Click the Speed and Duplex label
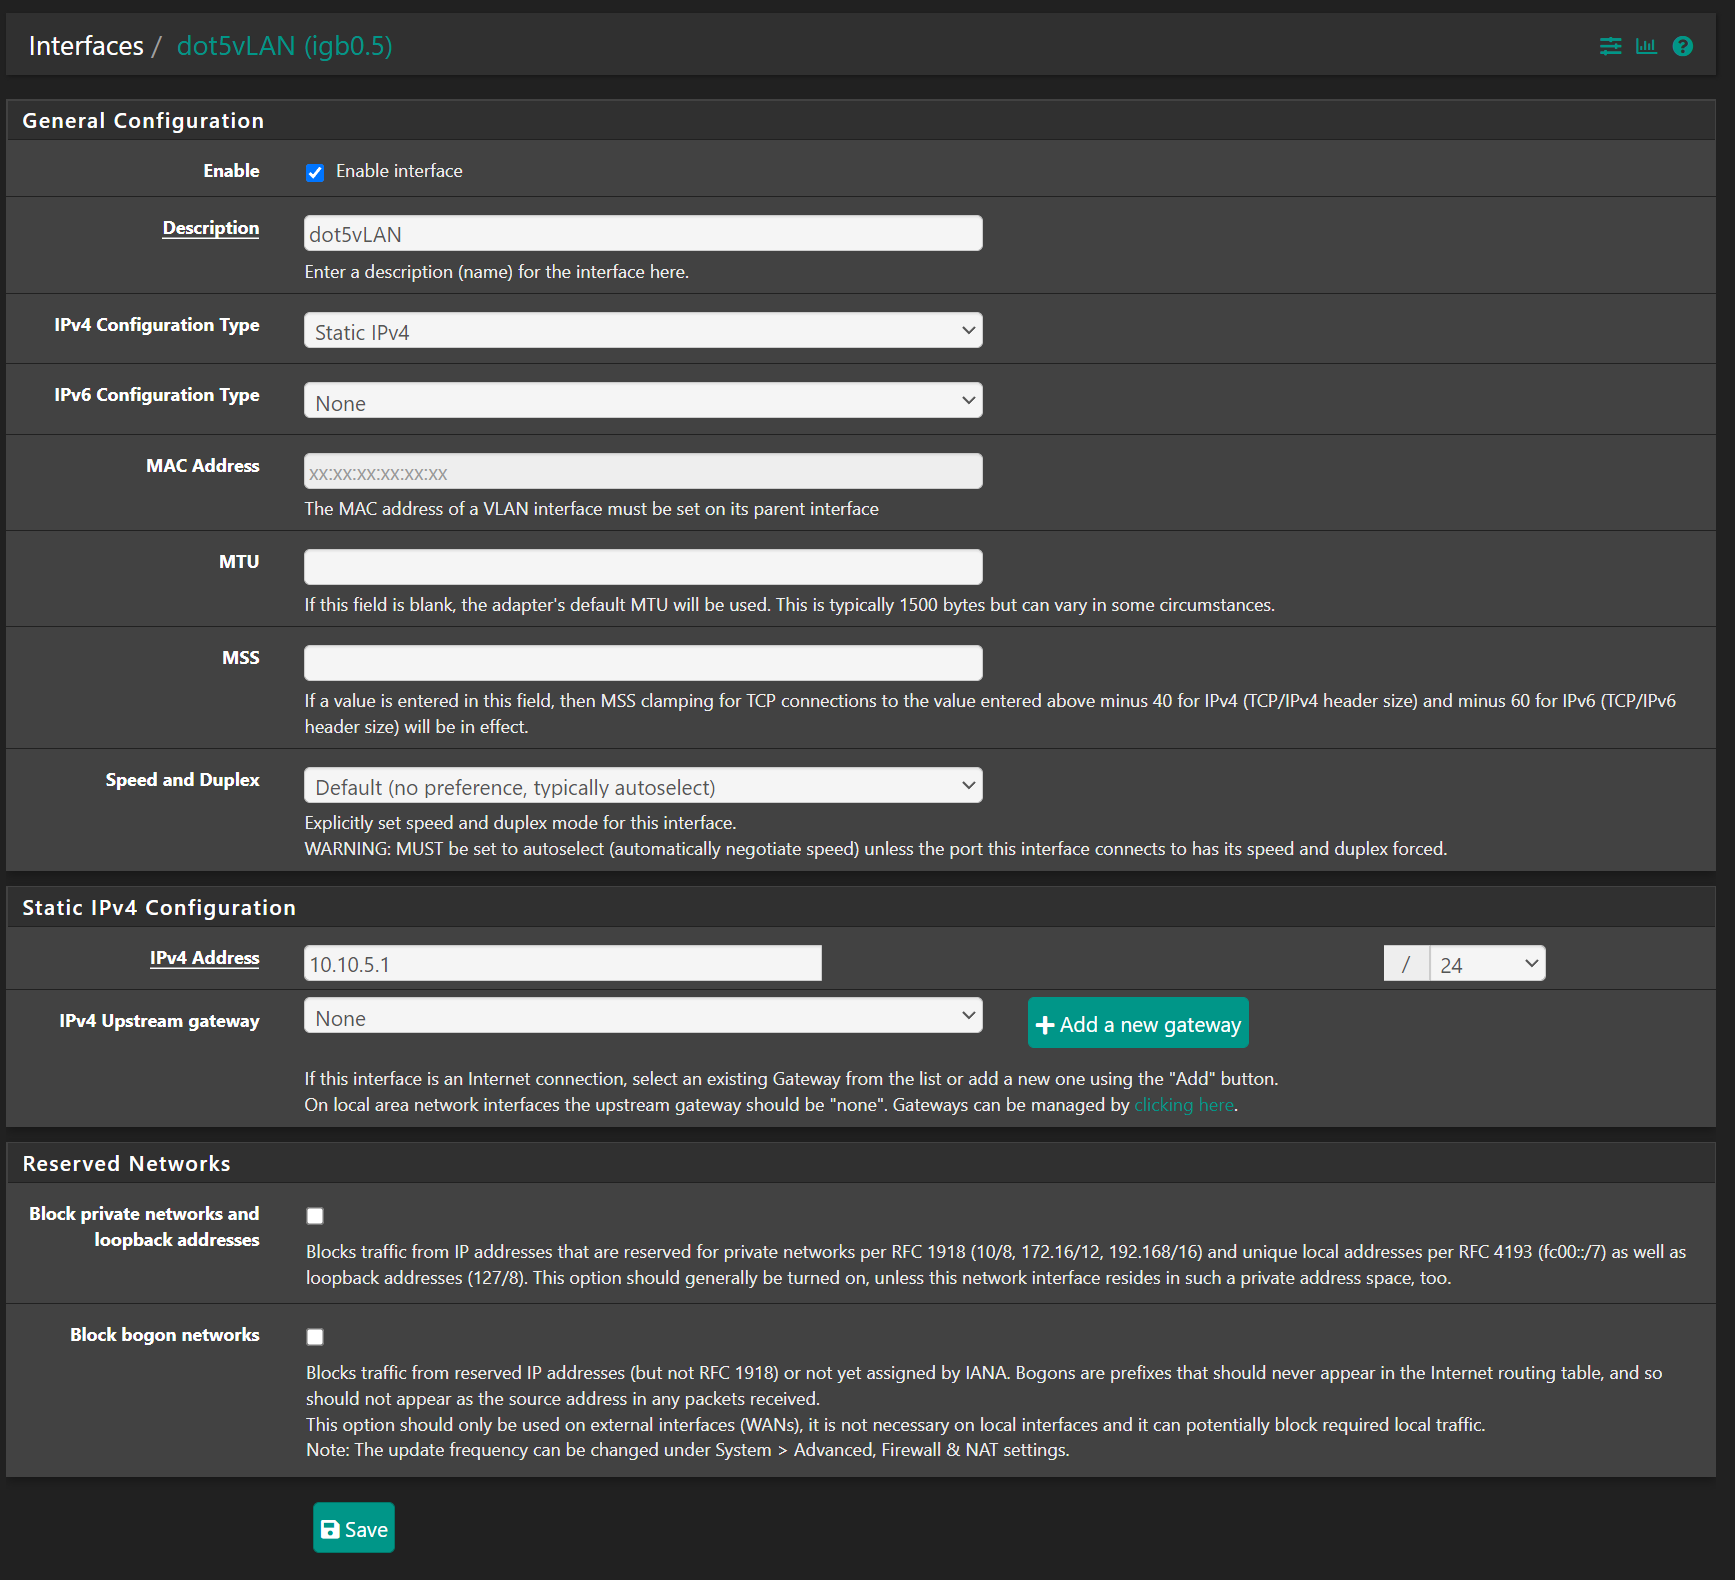1735x1580 pixels. tap(182, 780)
